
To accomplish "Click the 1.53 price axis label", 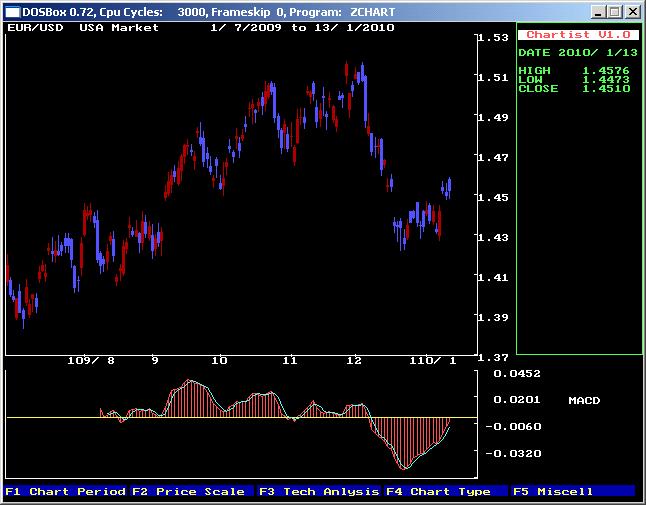I will pyautogui.click(x=493, y=37).
